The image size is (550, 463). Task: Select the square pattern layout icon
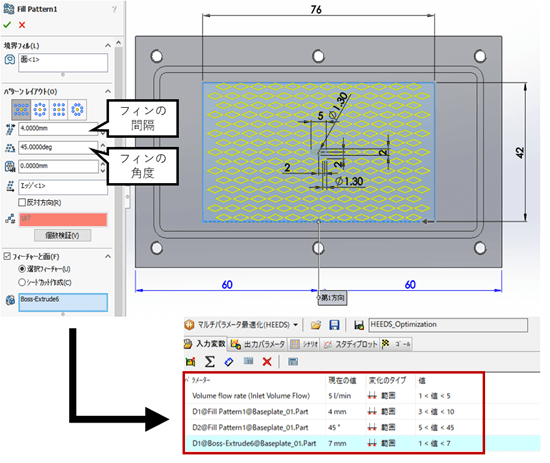[x=59, y=109]
